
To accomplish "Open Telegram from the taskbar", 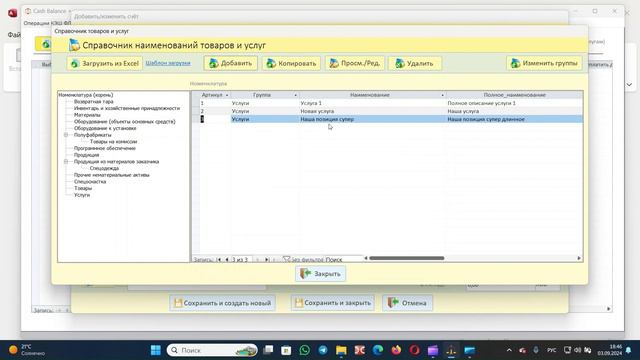I will 323,350.
